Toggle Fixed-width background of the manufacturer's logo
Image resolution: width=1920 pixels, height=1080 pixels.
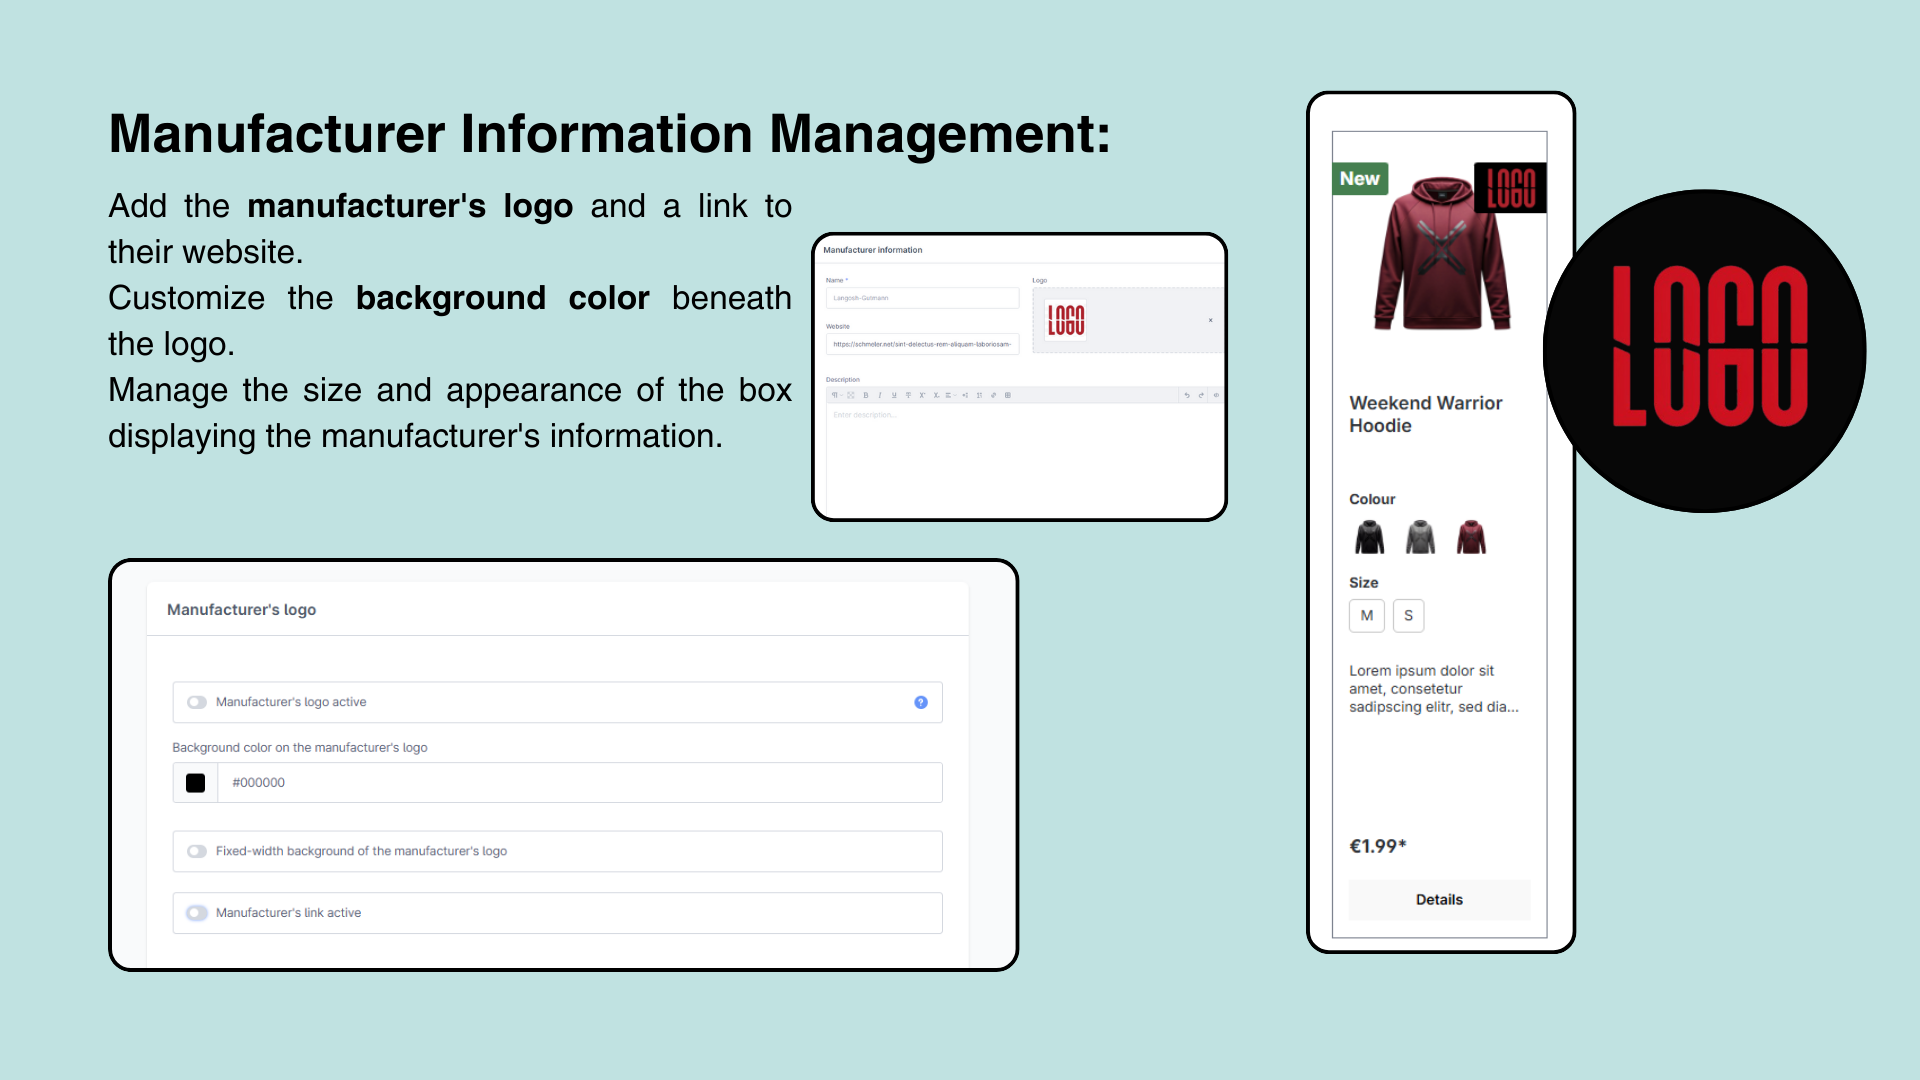click(197, 851)
